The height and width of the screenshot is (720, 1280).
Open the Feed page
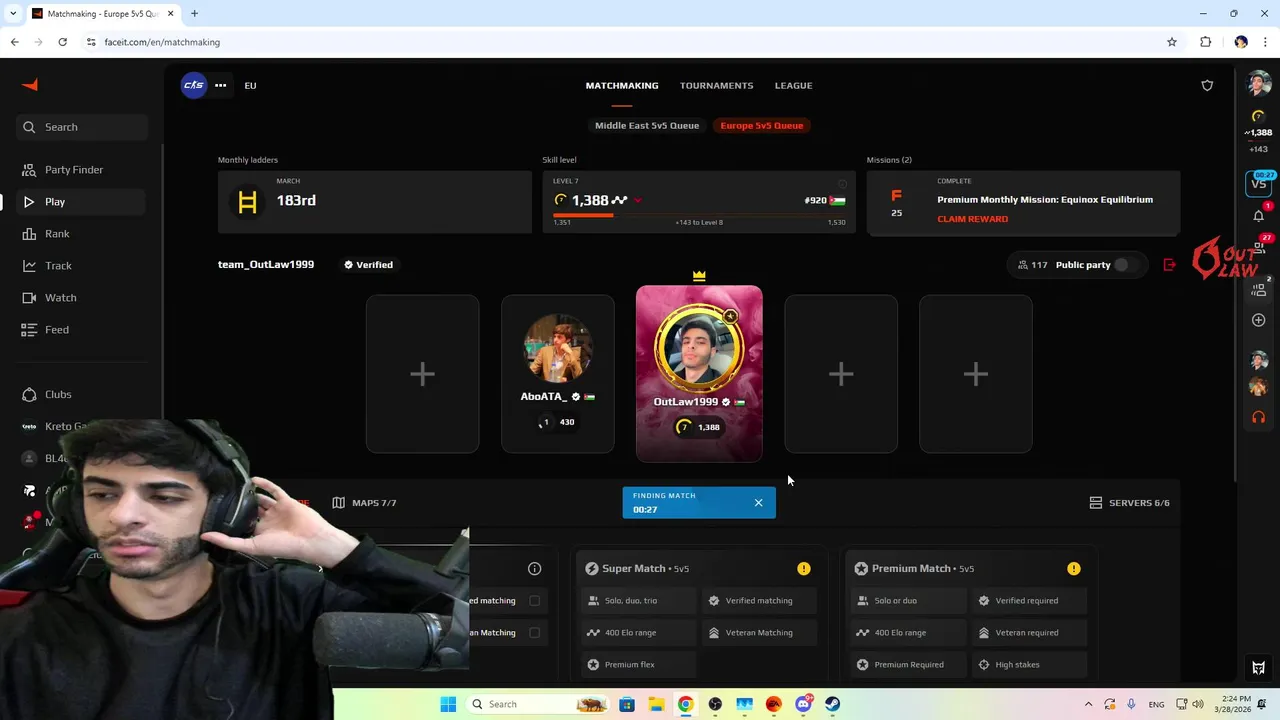click(x=57, y=330)
